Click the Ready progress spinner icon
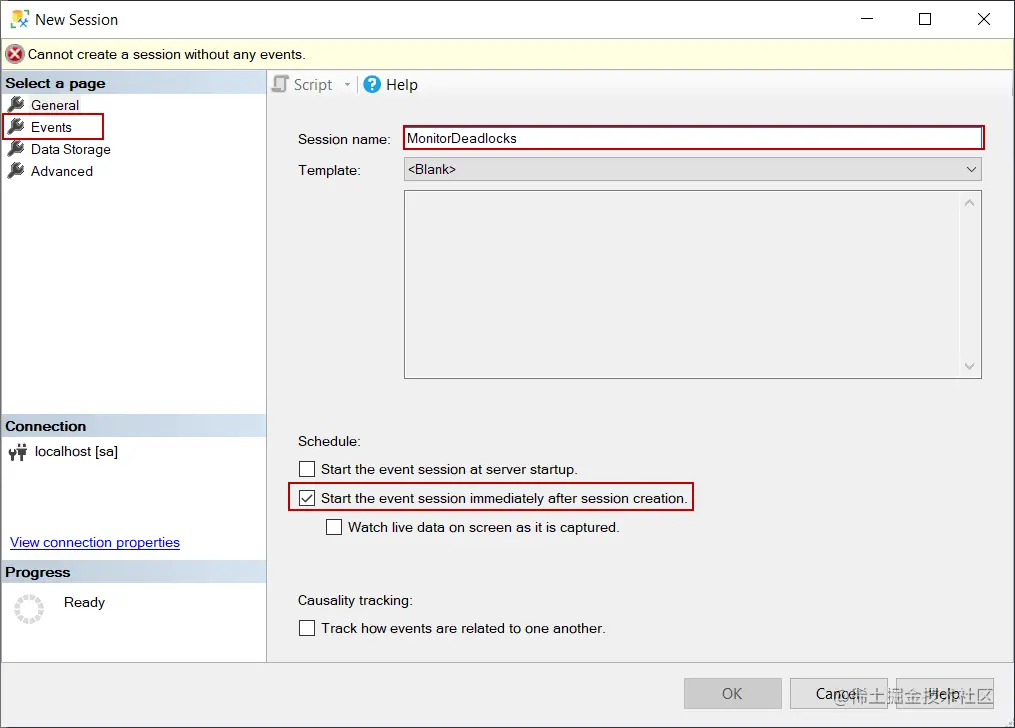The height and width of the screenshot is (728, 1015). (x=29, y=608)
